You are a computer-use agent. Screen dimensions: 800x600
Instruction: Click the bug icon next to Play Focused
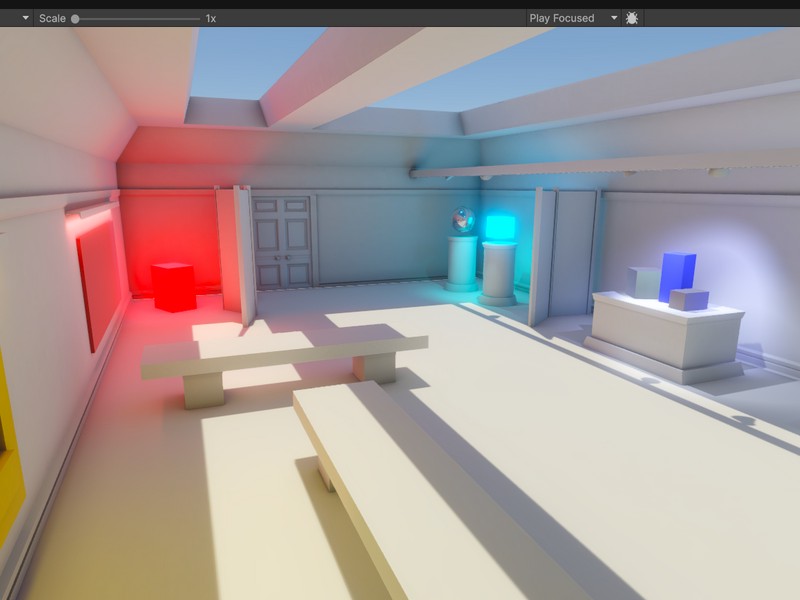pyautogui.click(x=632, y=18)
